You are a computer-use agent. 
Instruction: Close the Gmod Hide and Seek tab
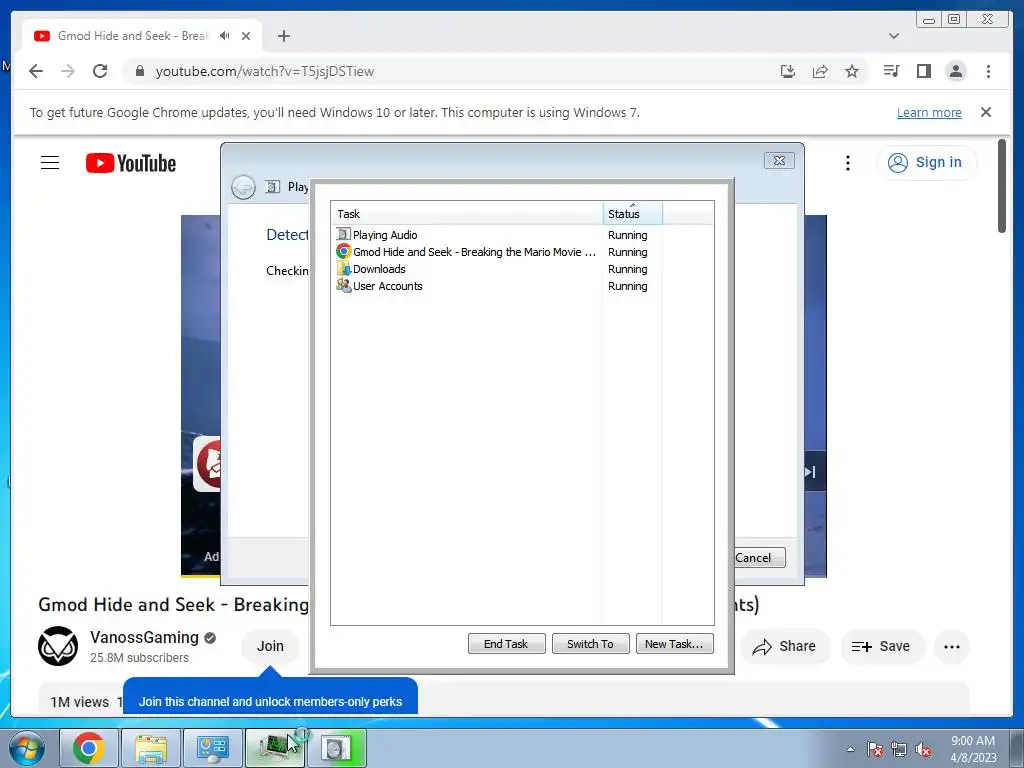(246, 36)
